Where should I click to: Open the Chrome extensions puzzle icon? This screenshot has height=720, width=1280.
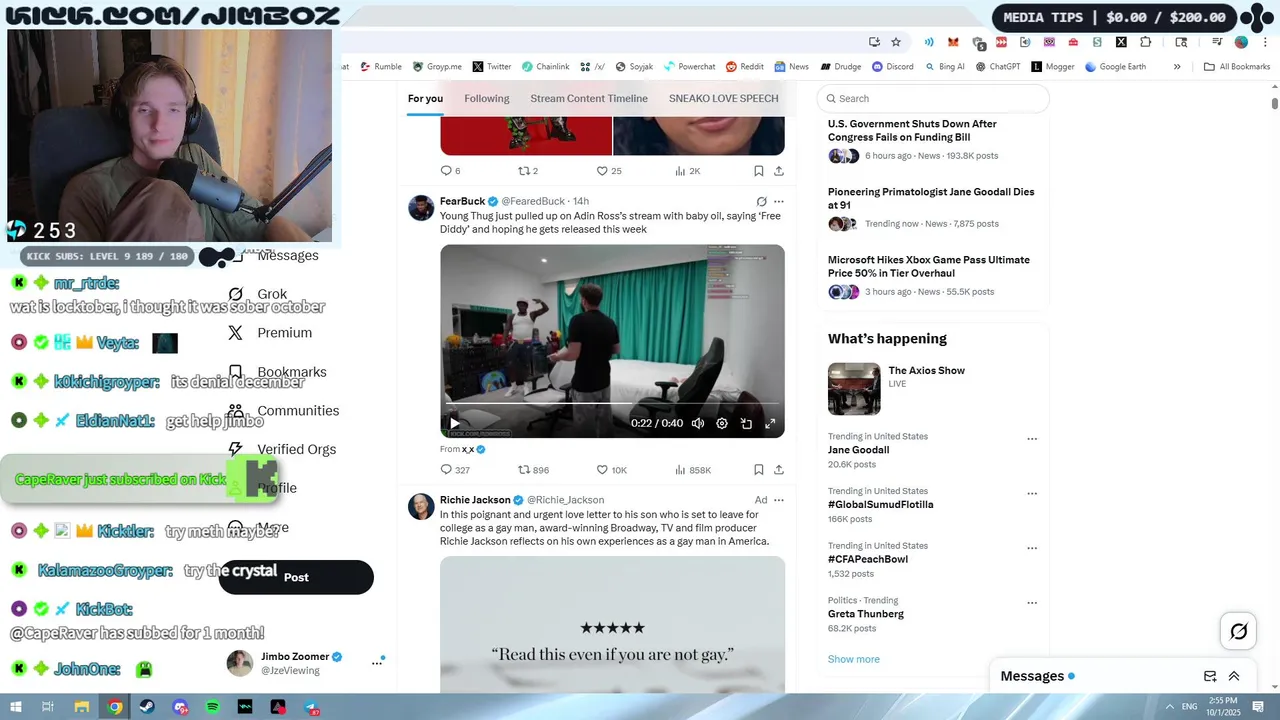pos(1146,42)
